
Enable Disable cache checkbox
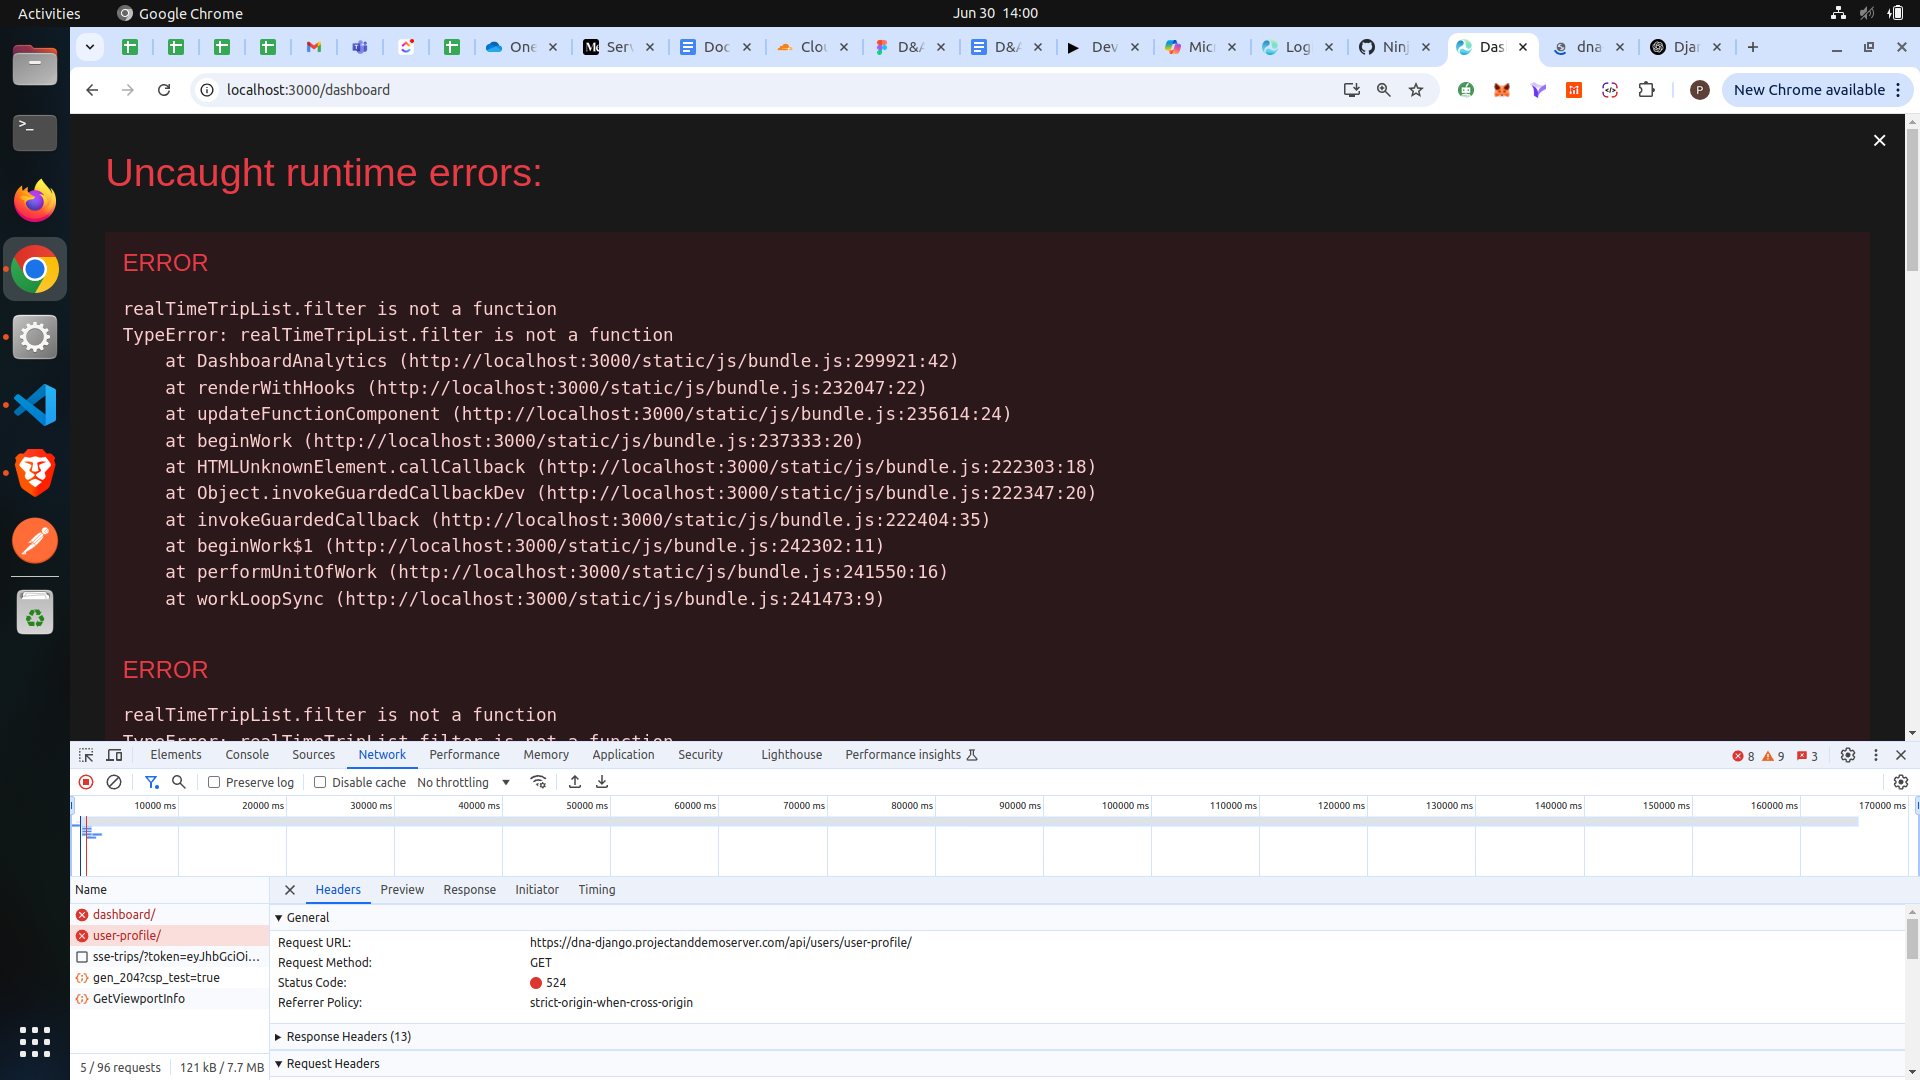tap(320, 782)
